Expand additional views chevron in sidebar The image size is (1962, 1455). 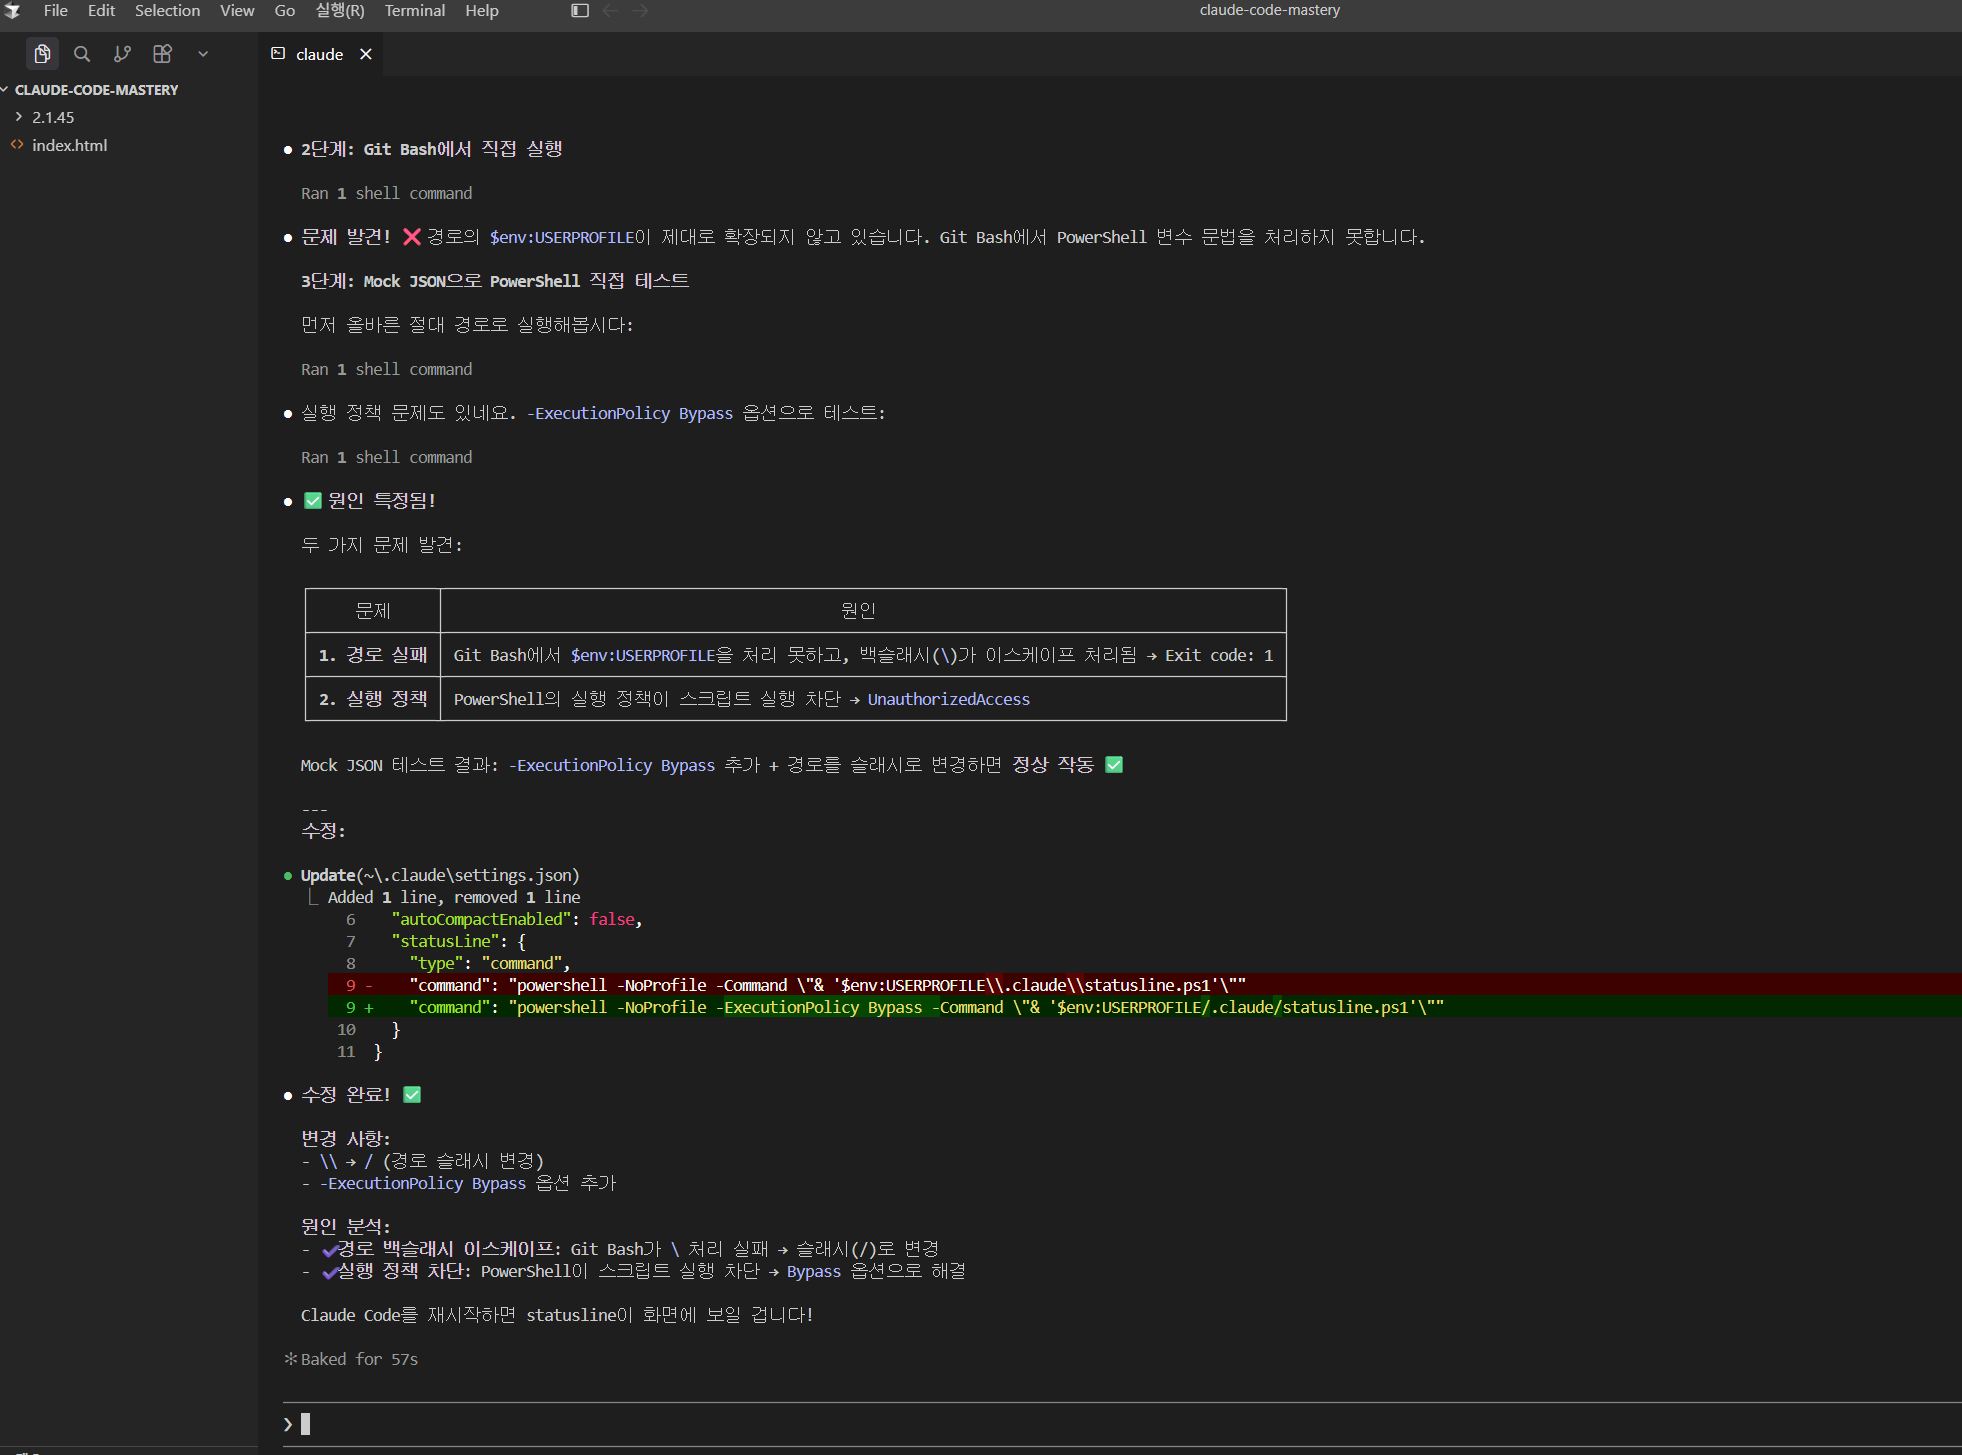coord(203,54)
